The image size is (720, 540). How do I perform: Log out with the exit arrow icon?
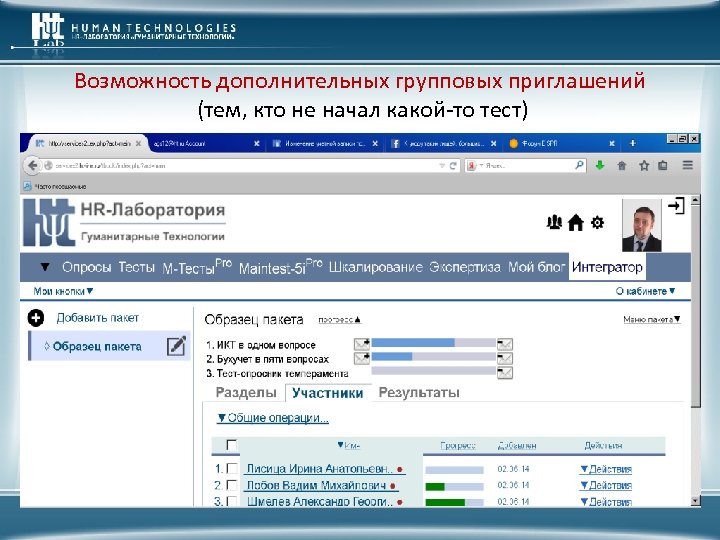click(676, 206)
